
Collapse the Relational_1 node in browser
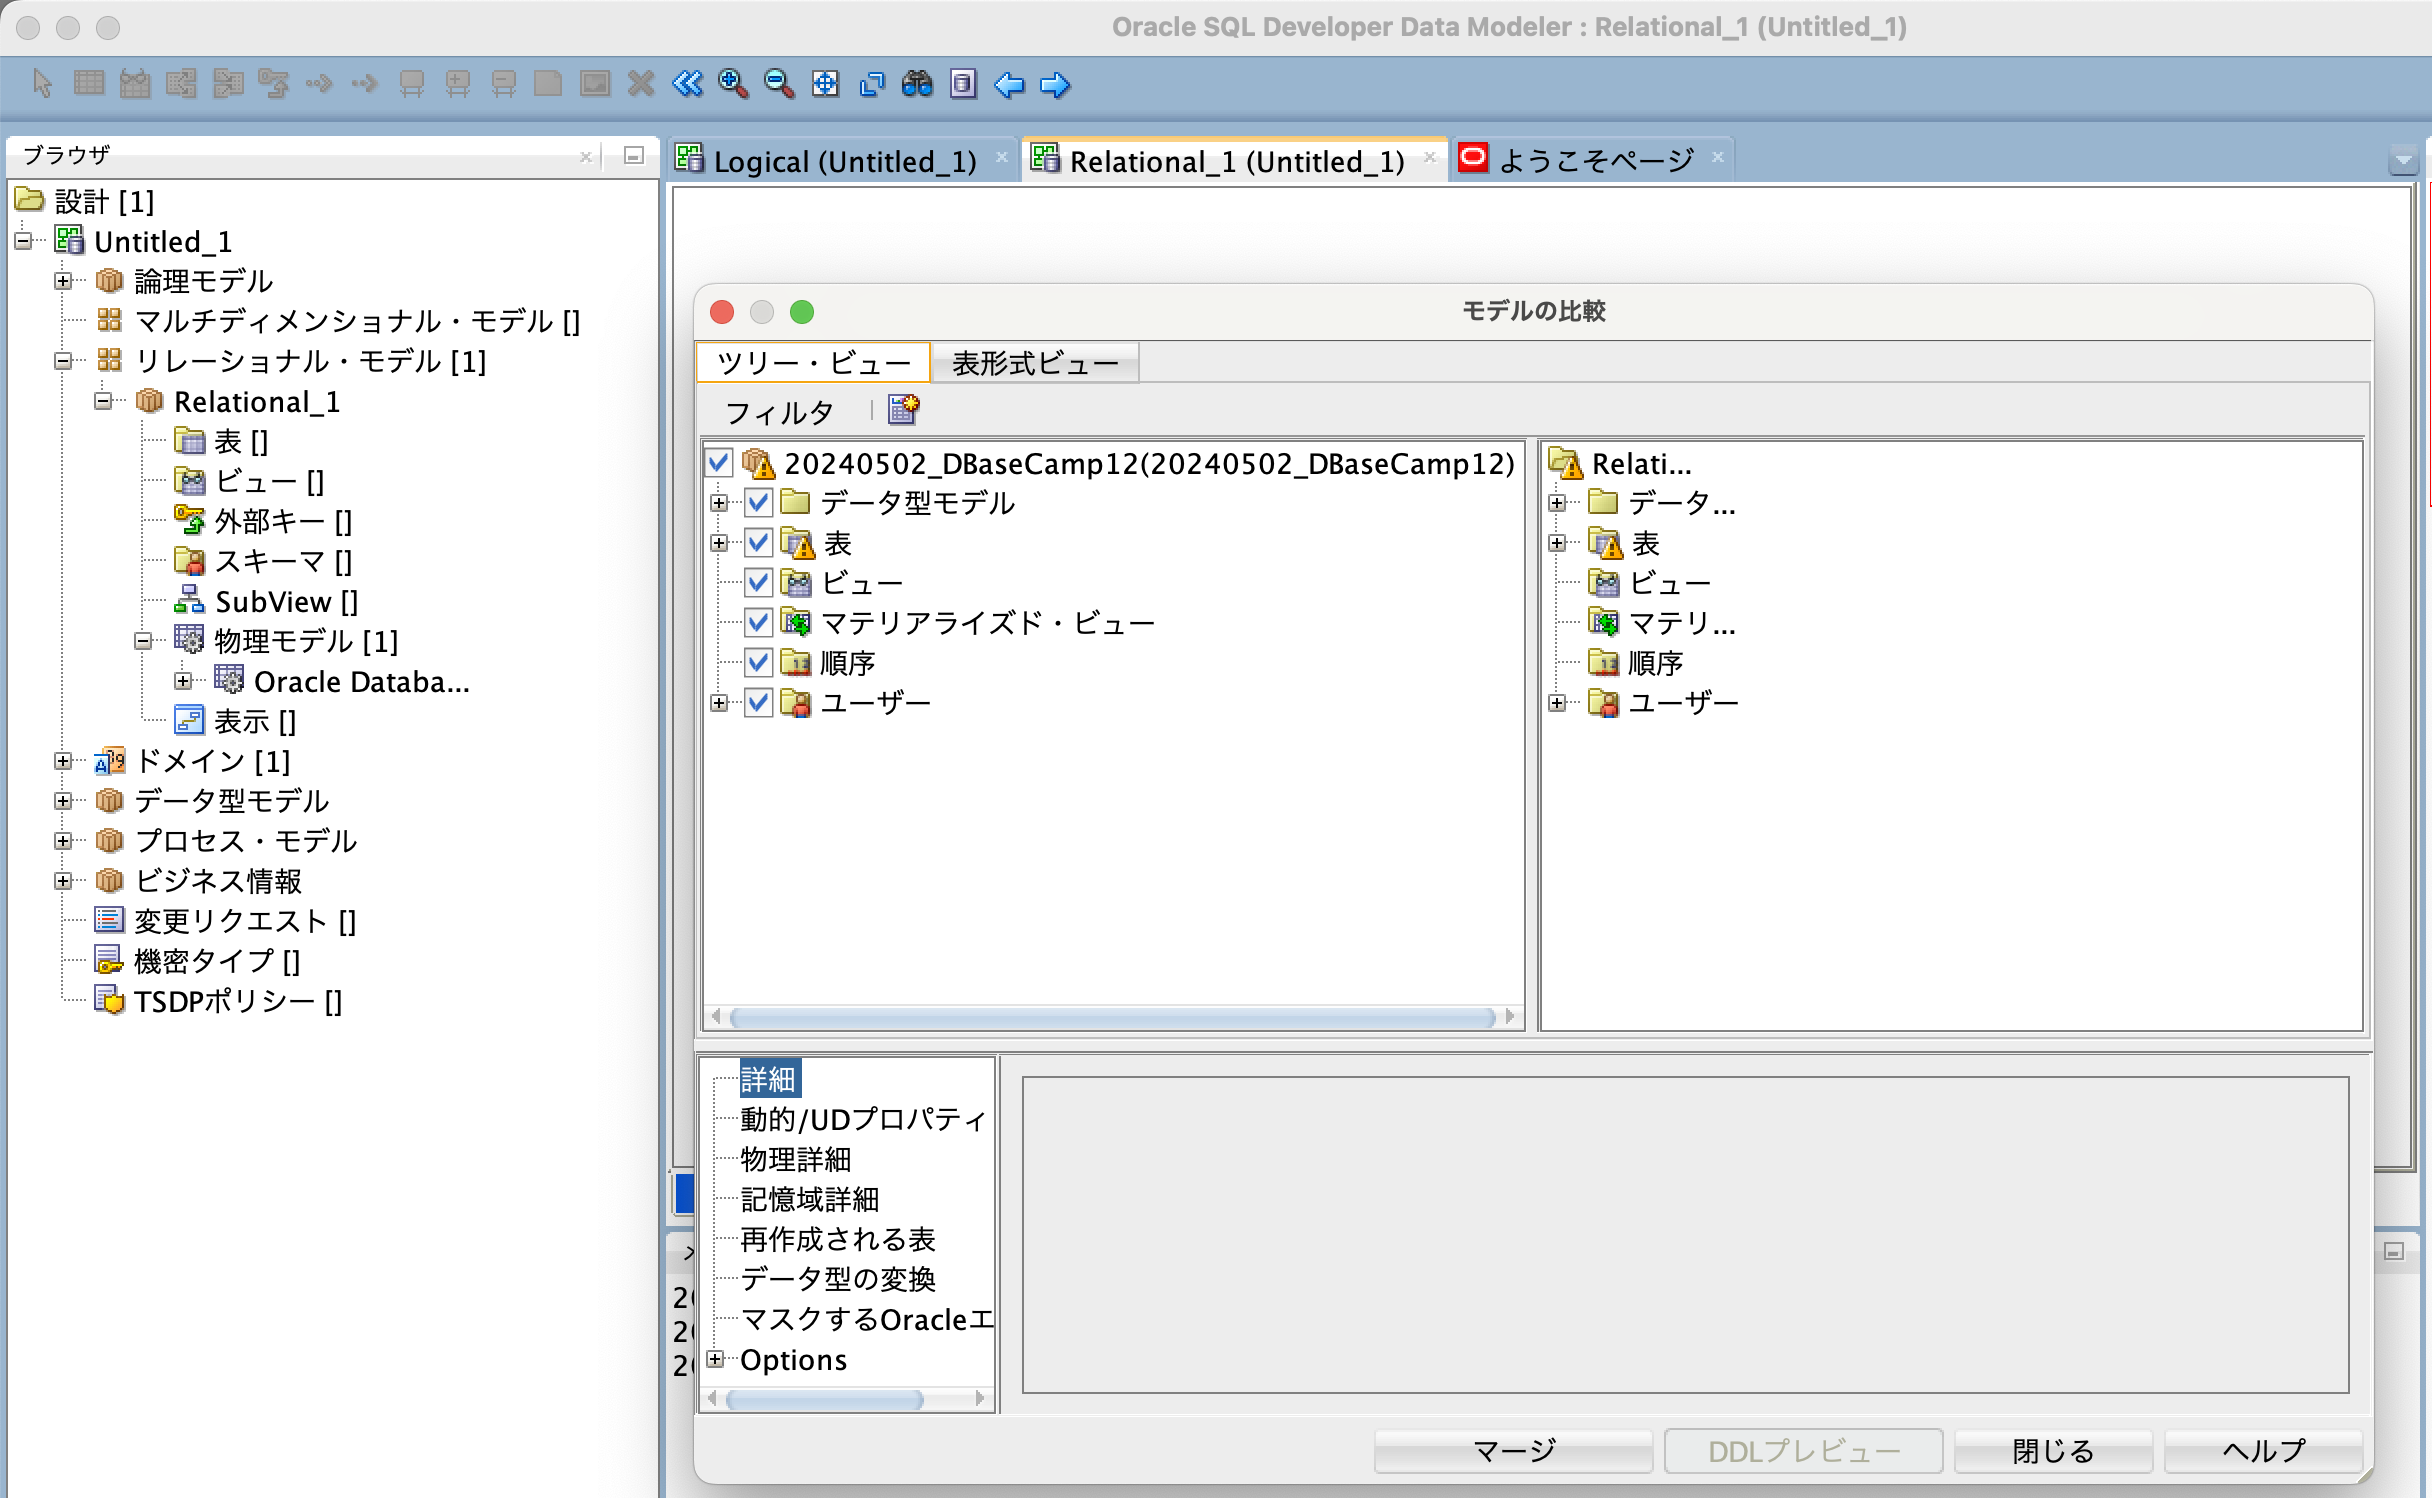101,401
